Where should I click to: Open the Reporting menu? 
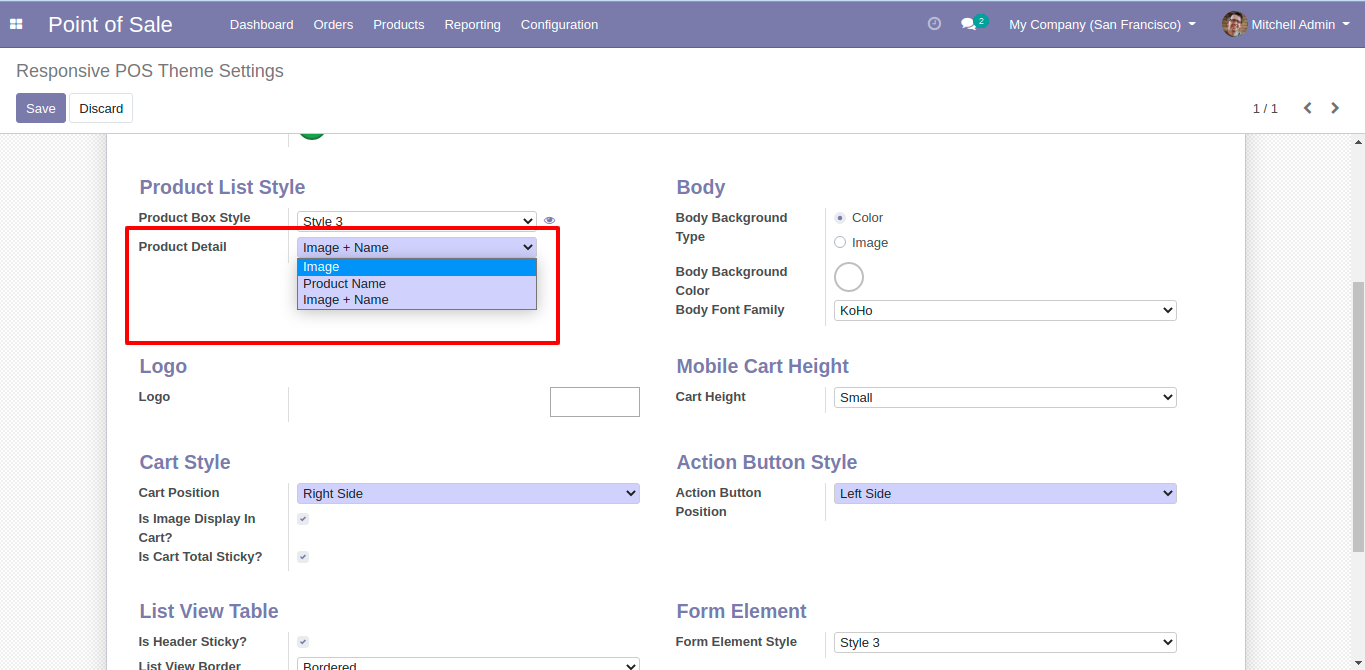click(472, 24)
